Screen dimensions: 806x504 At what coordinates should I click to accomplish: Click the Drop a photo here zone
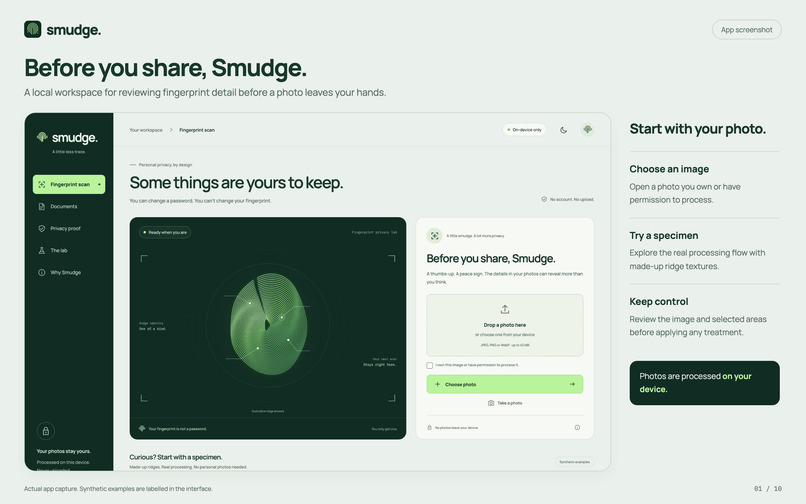505,325
